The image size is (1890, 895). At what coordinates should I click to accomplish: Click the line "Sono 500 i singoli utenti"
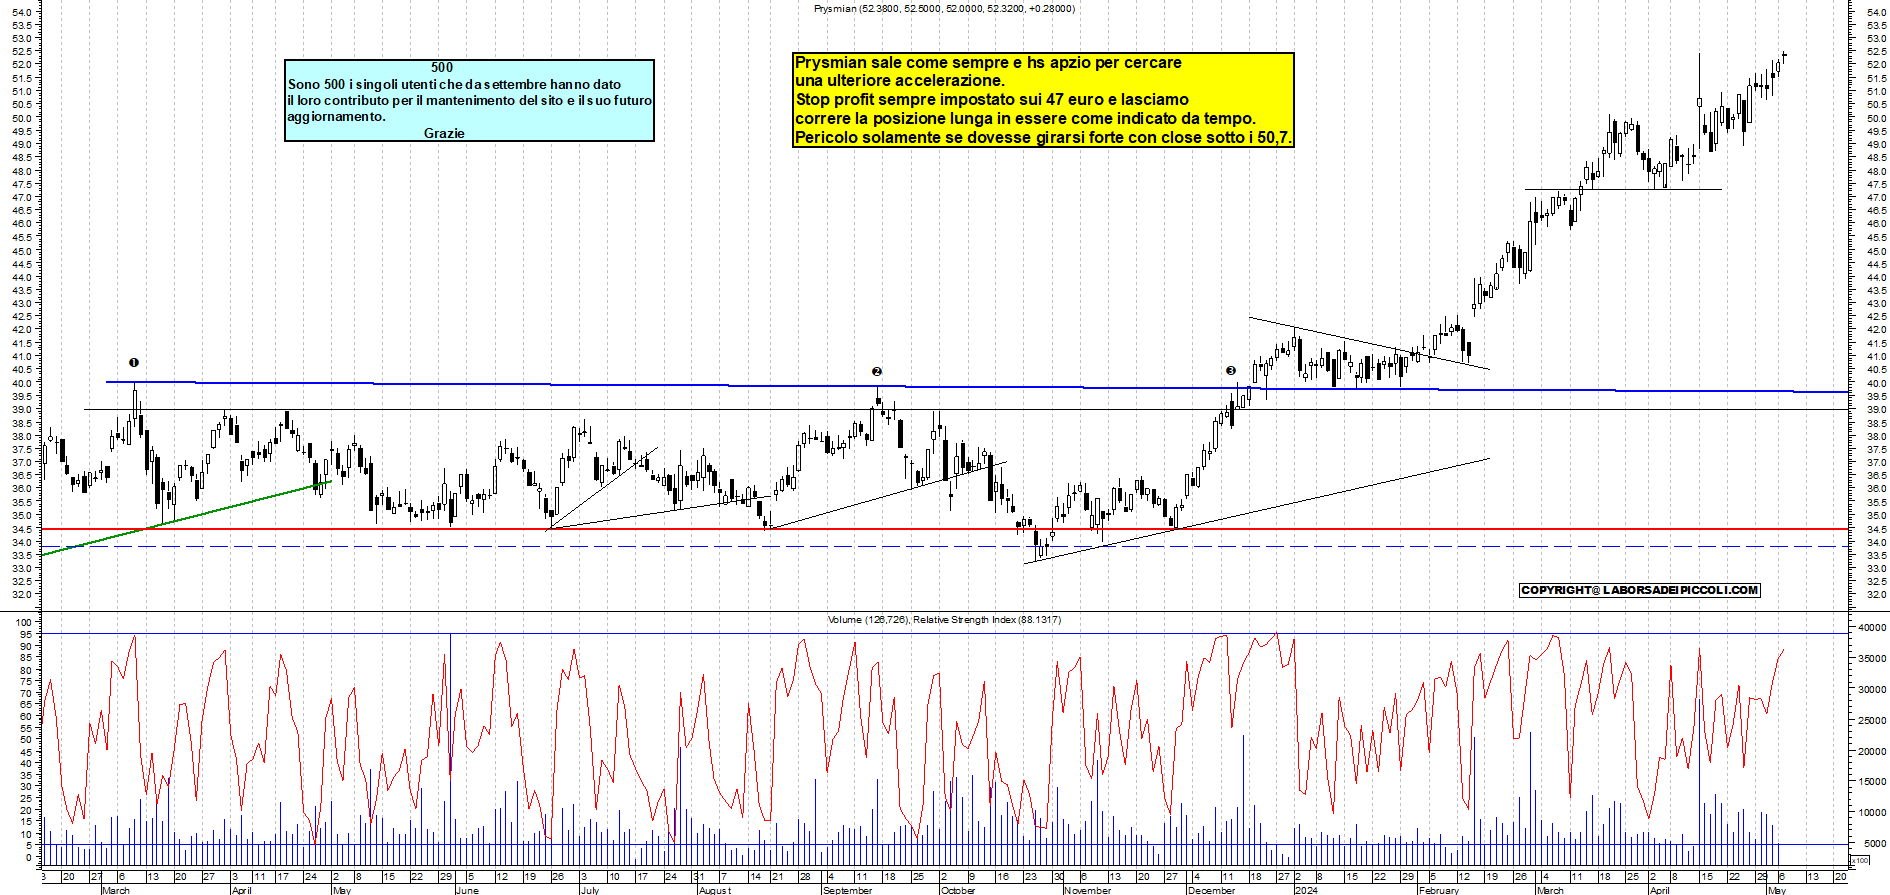[x=454, y=84]
